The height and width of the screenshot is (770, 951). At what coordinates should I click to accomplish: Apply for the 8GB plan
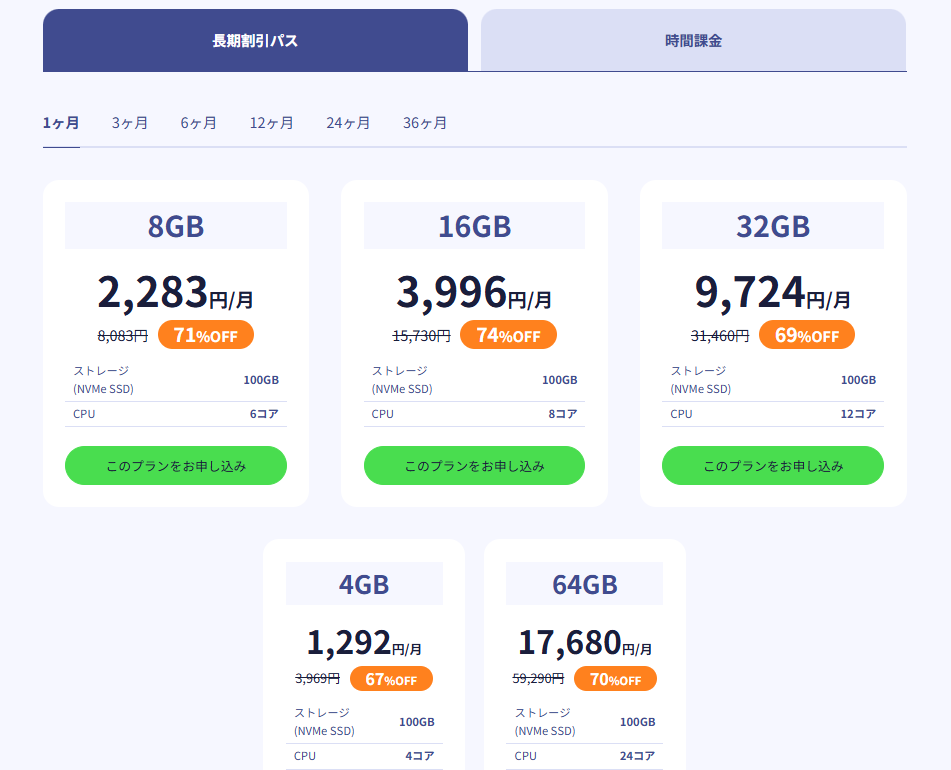(176, 466)
